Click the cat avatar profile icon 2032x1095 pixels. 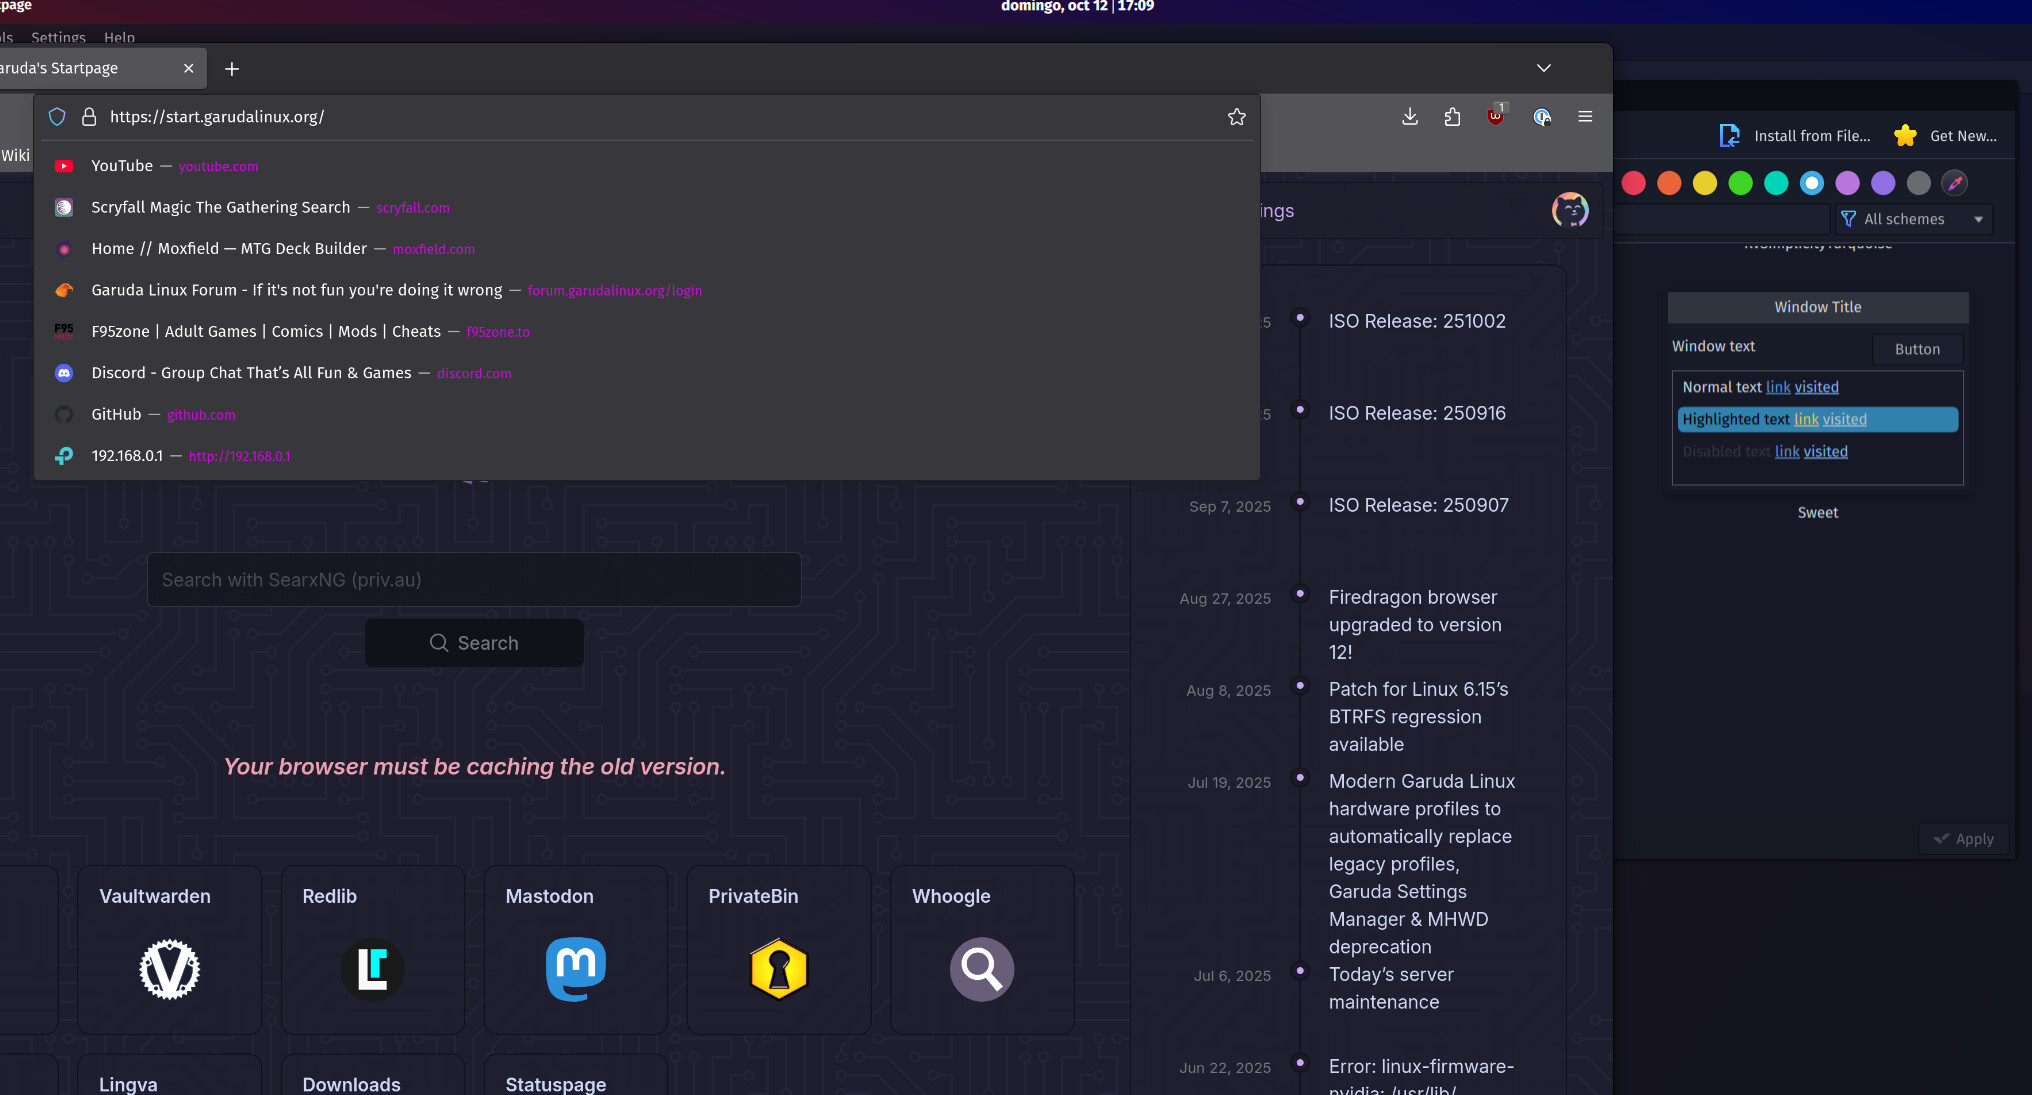pyautogui.click(x=1570, y=210)
